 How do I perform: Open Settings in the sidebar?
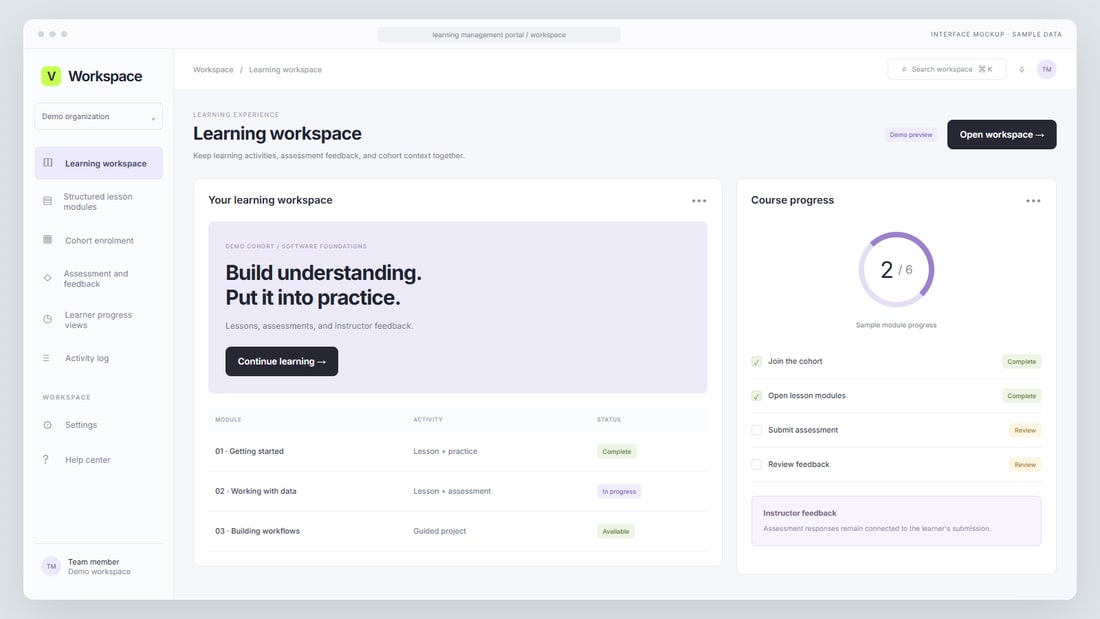point(98,425)
